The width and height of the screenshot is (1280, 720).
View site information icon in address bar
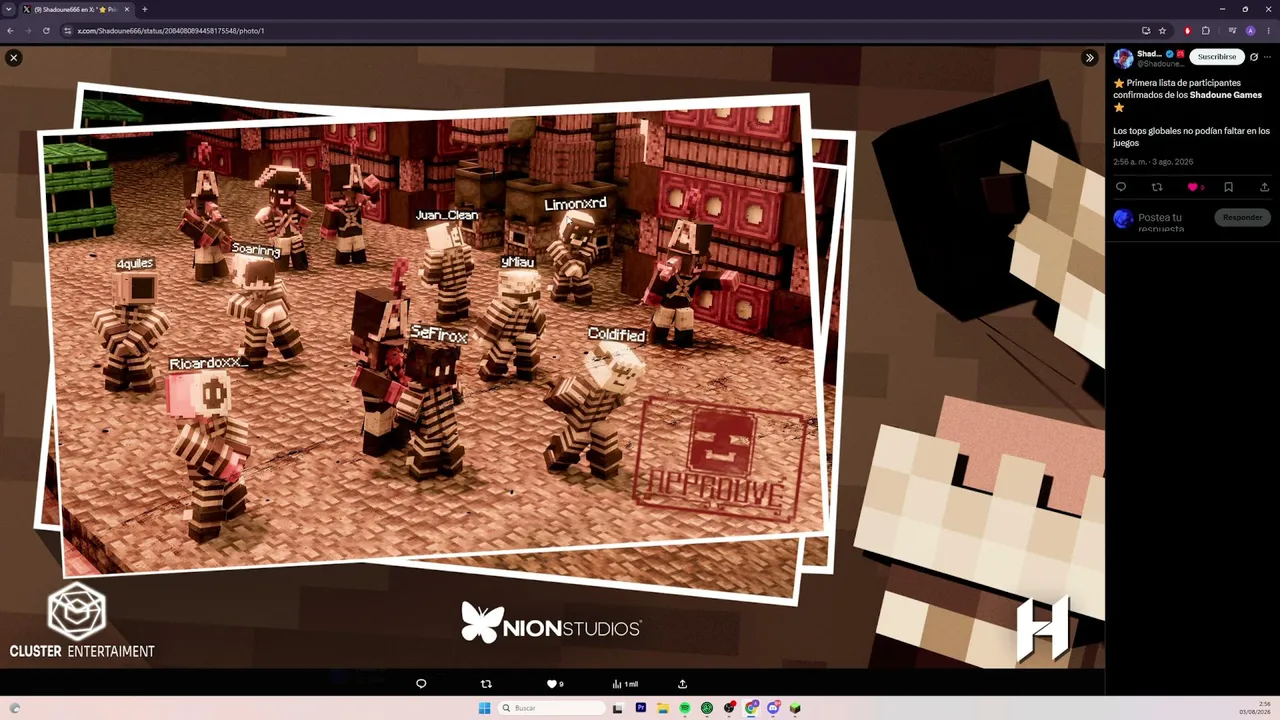pyautogui.click(x=68, y=31)
